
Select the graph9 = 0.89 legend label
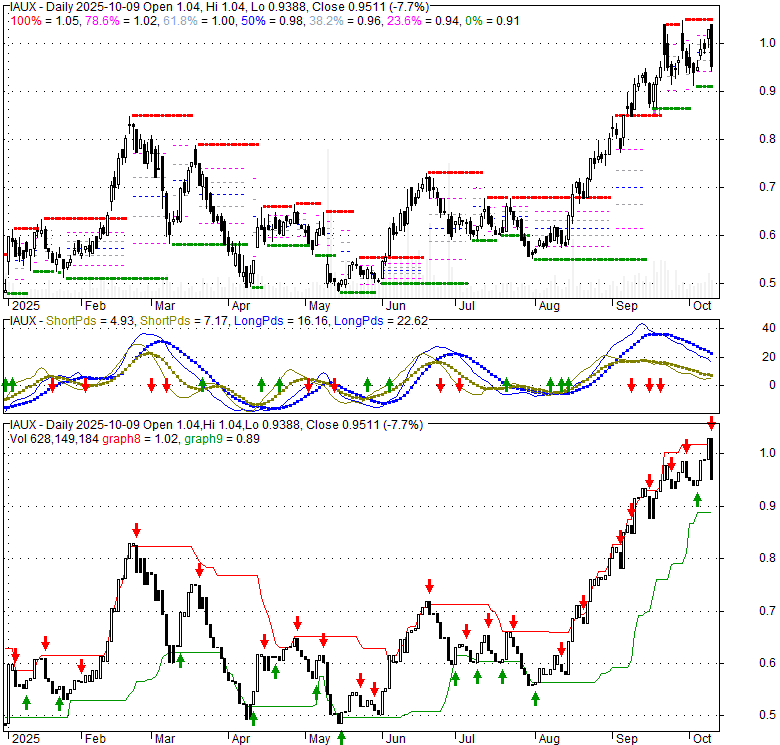pyautogui.click(x=222, y=439)
